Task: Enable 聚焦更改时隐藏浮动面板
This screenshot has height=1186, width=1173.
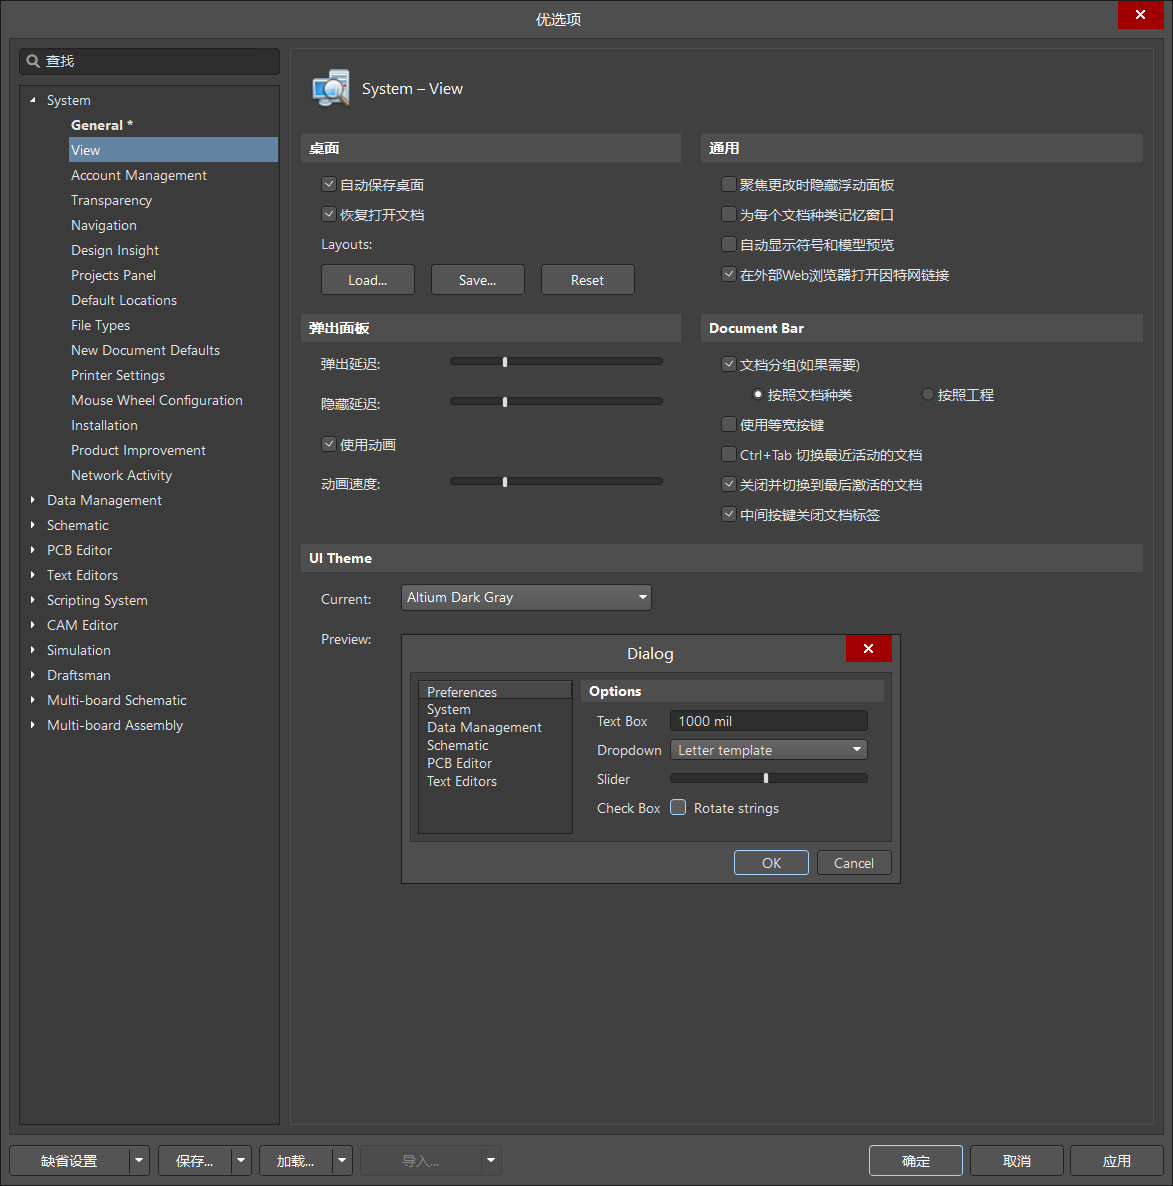Action: (728, 184)
